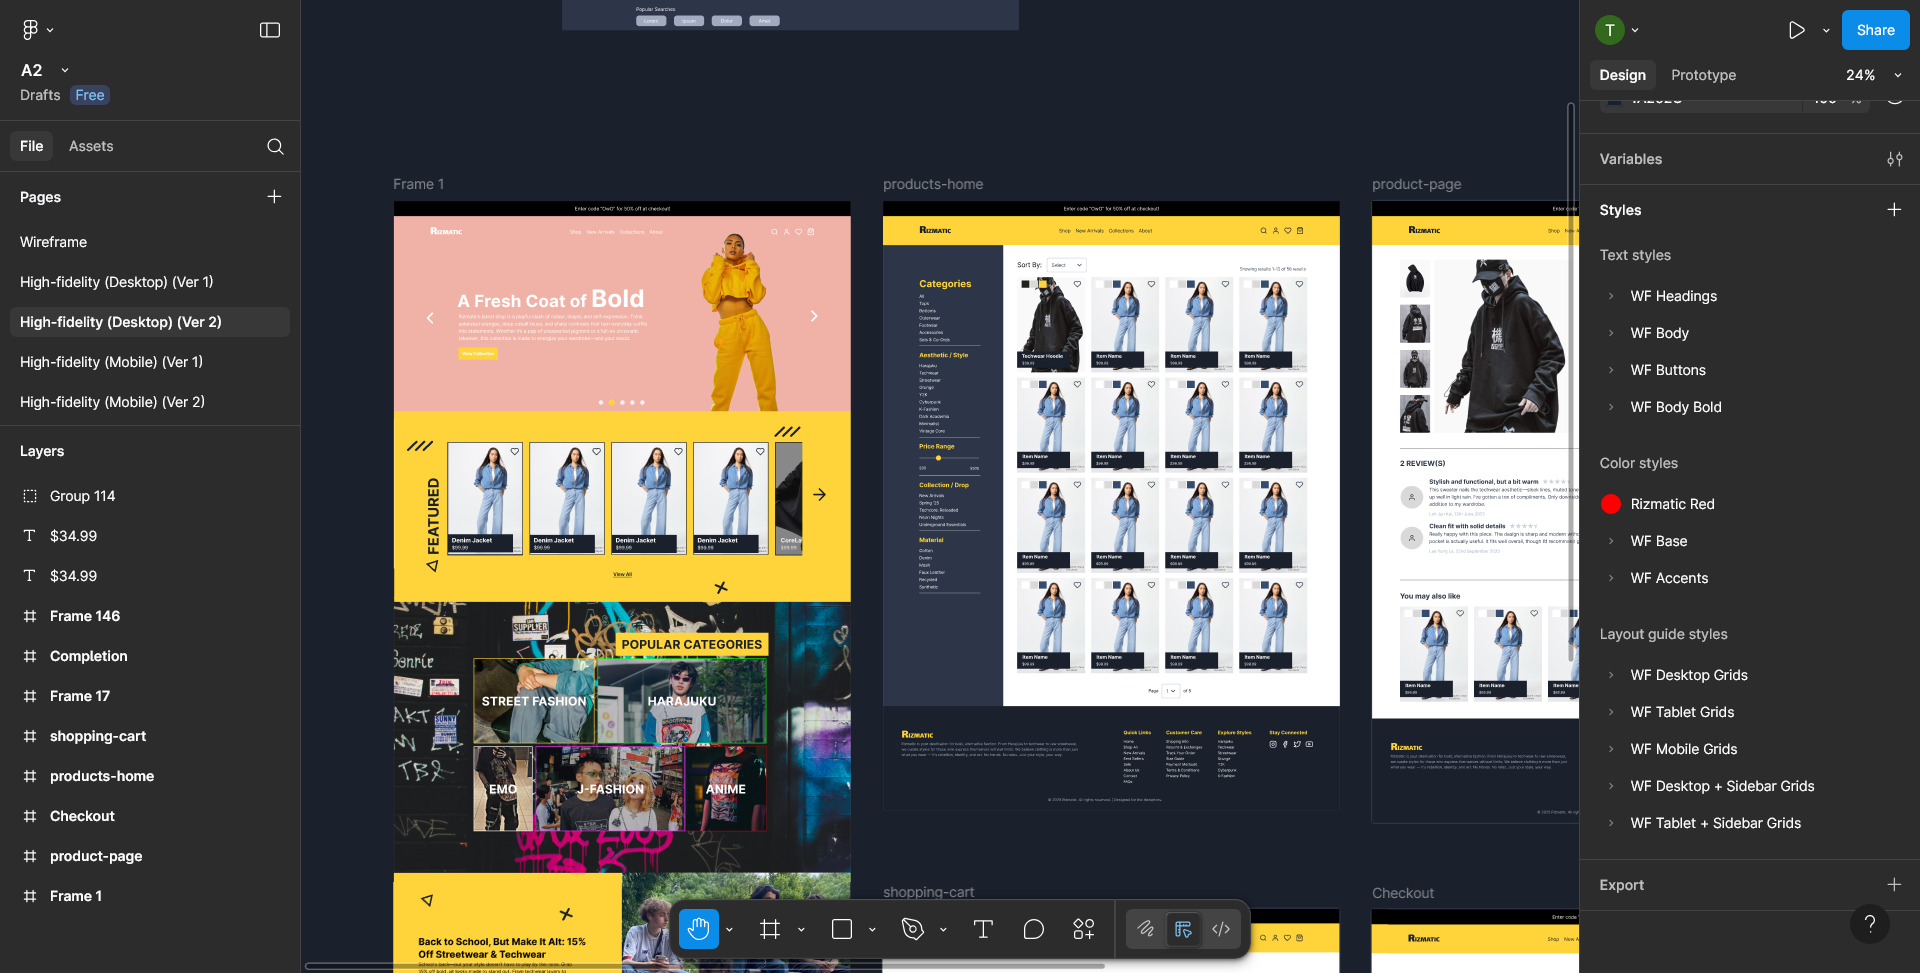Click the search icon in File panel
1920x973 pixels.
coord(275,147)
